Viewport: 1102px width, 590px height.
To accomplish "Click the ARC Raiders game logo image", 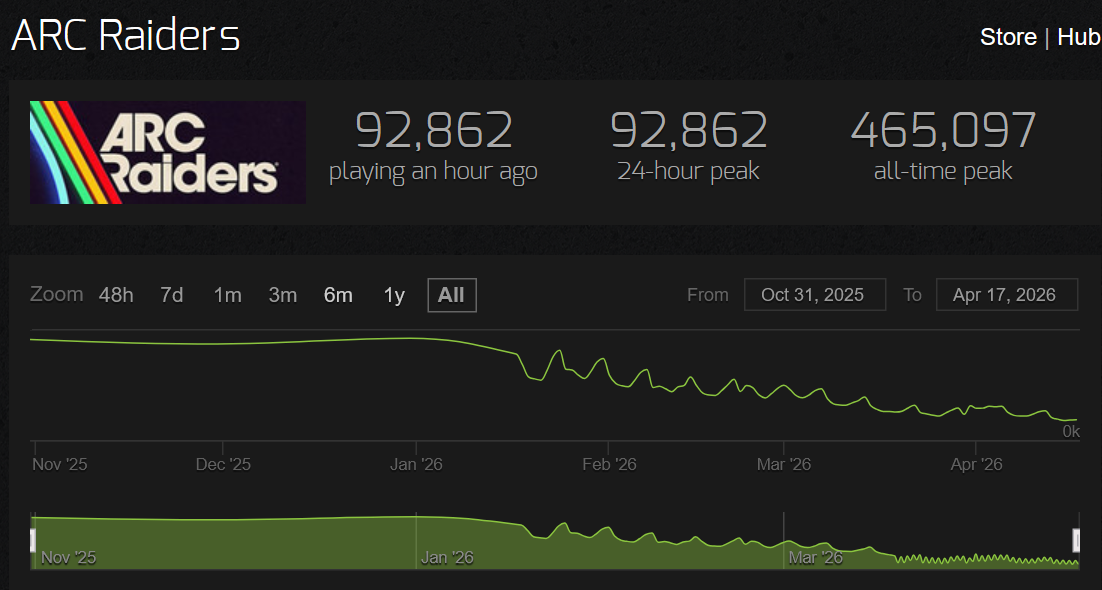I will [167, 152].
